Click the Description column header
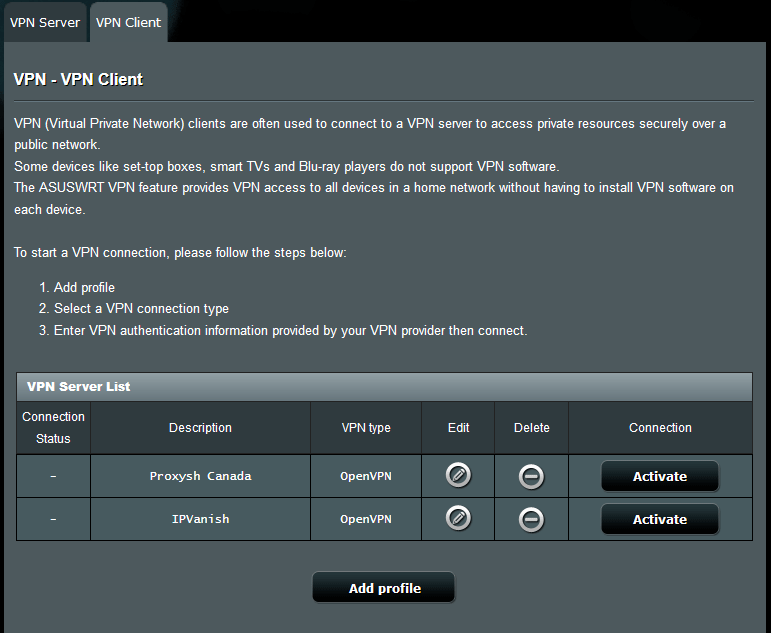This screenshot has width=771, height=633. coord(200,427)
